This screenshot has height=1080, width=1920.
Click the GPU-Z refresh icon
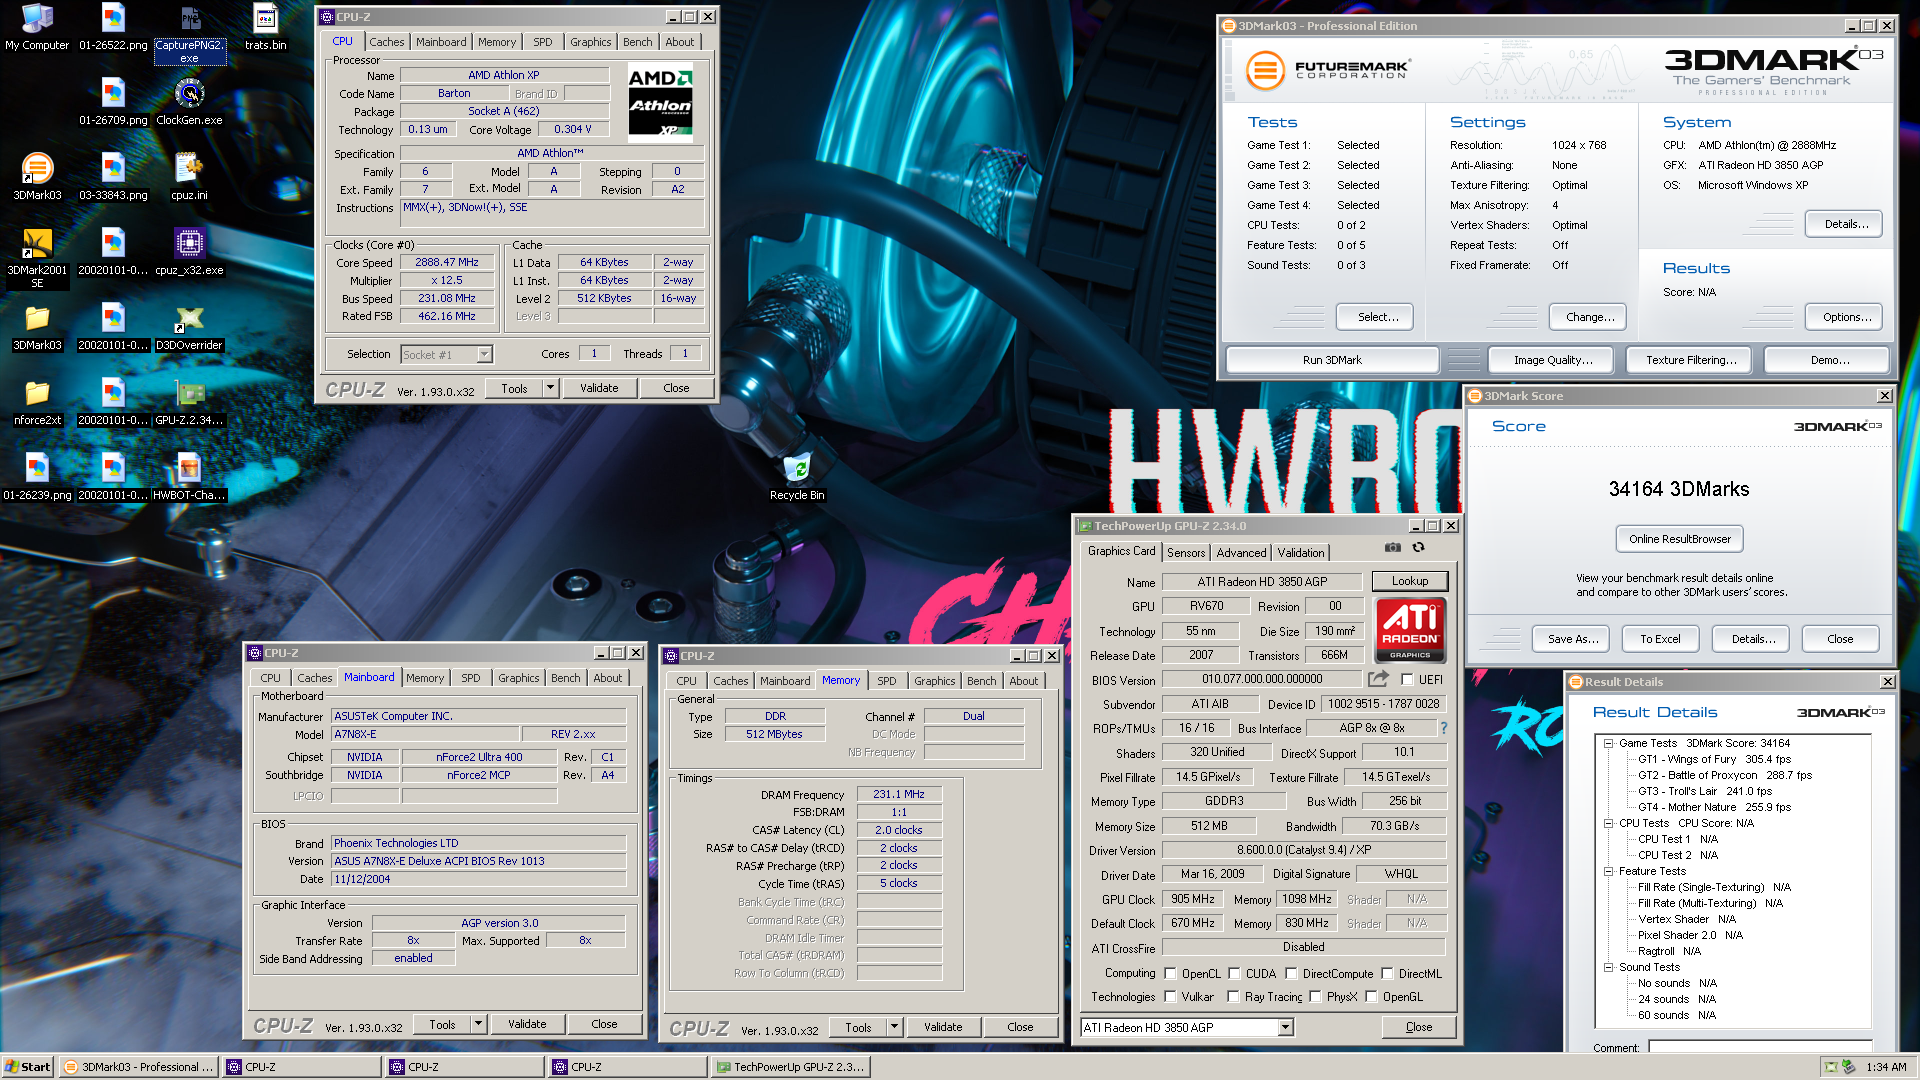1418,548
